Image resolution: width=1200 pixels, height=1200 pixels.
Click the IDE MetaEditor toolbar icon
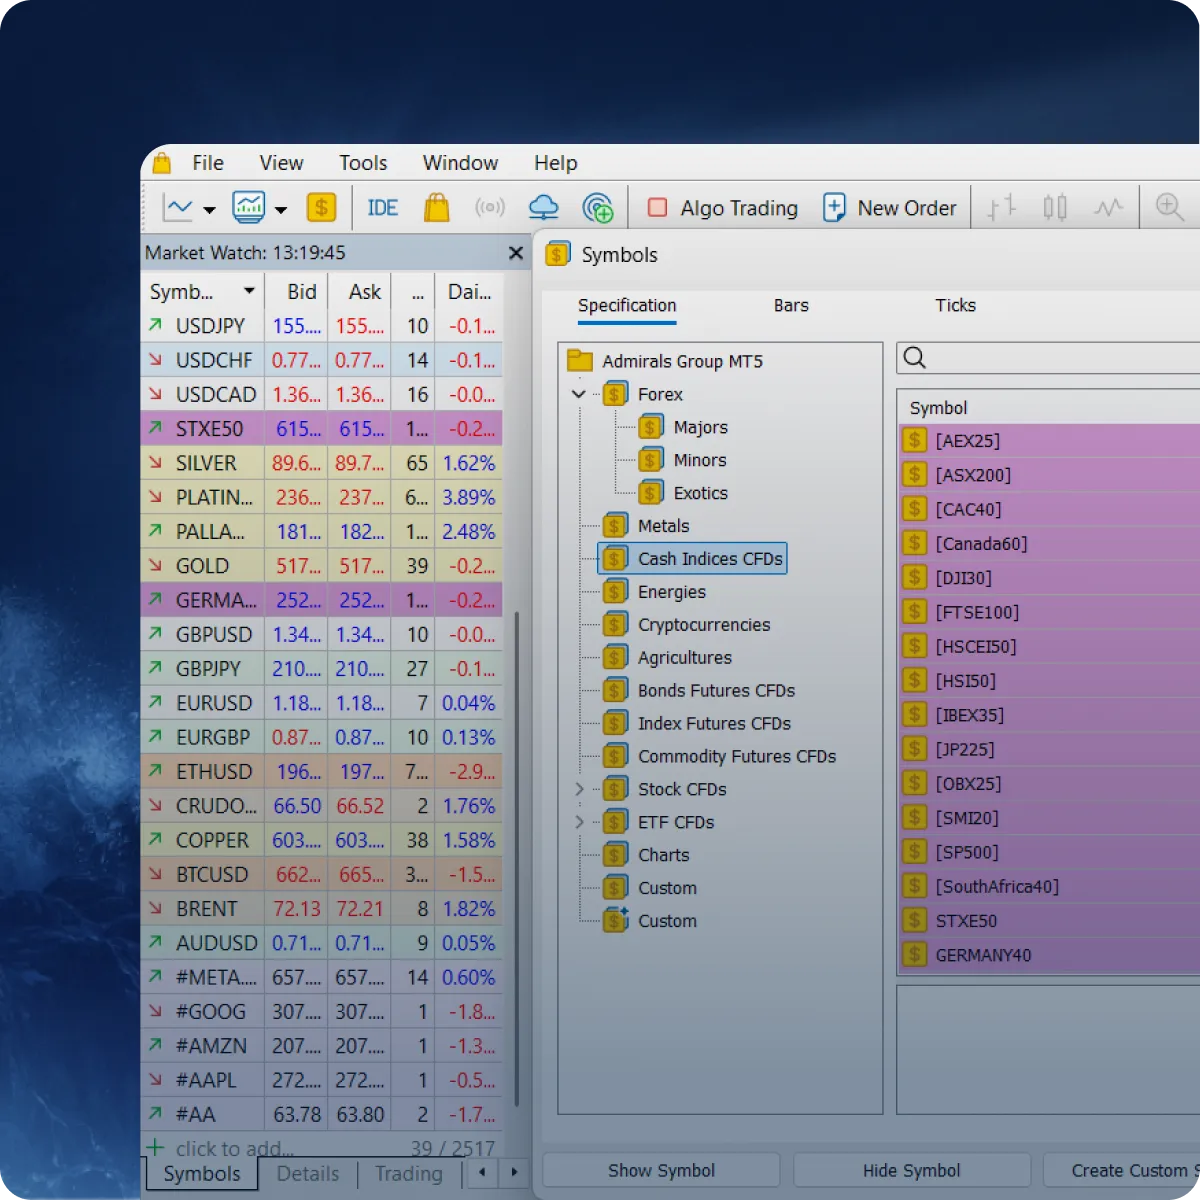pos(382,208)
